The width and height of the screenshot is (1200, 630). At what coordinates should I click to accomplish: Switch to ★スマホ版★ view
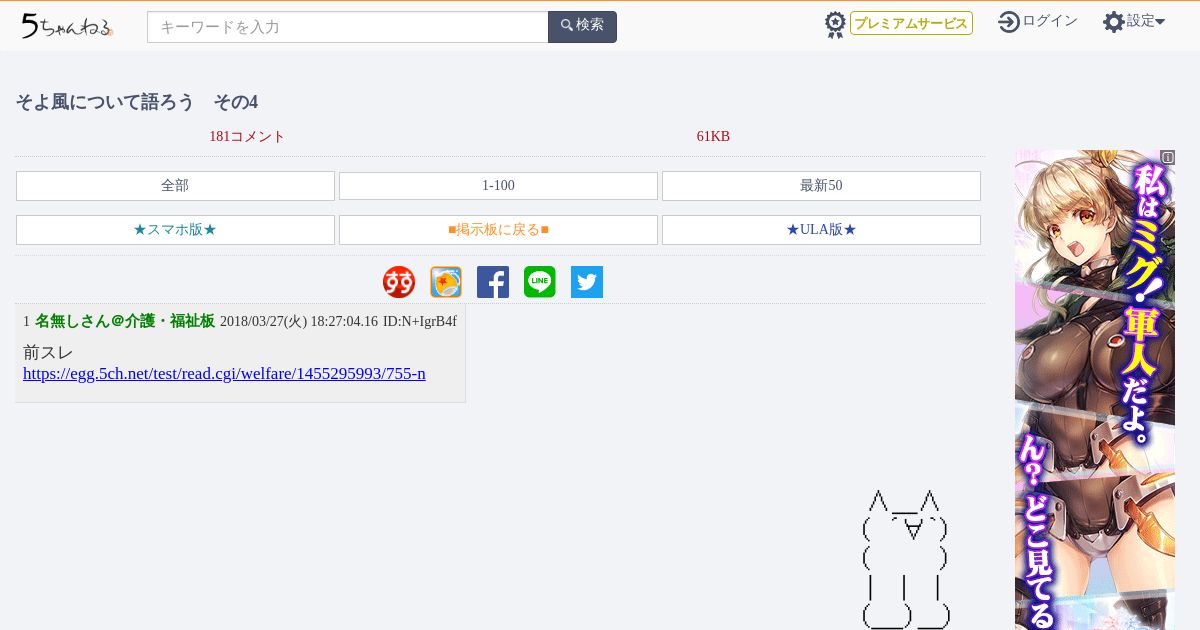click(x=175, y=230)
